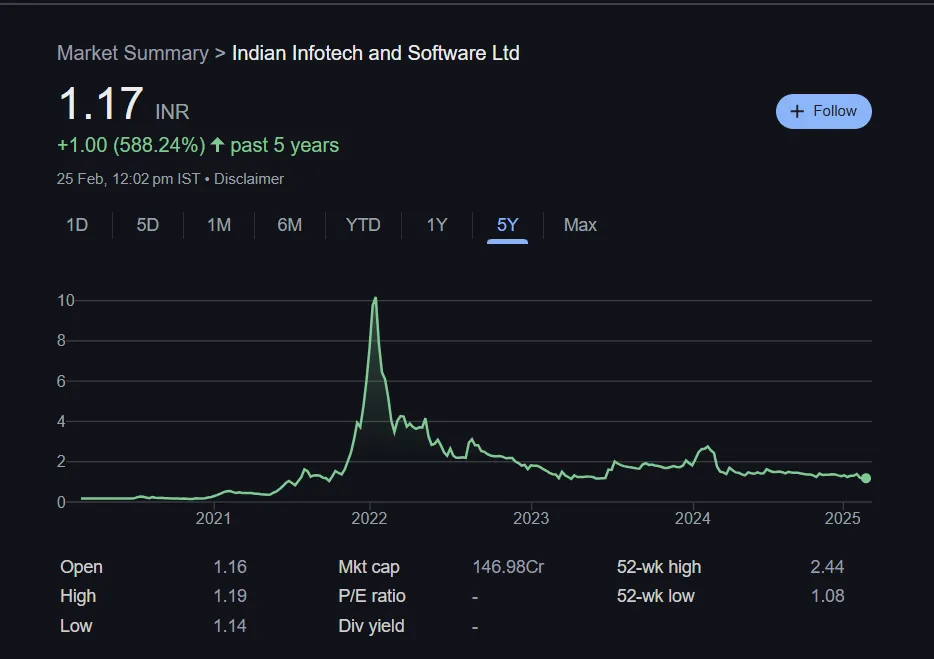
Task: Click the 2022 peak on the price chart
Action: click(375, 298)
